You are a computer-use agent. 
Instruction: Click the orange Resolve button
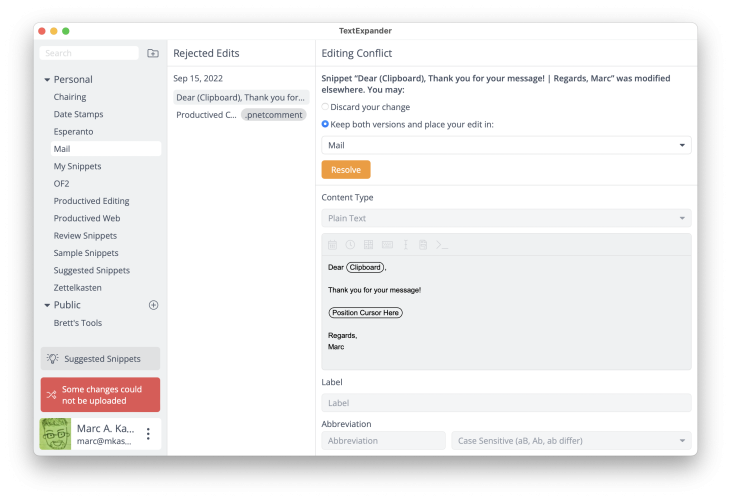coord(346,170)
